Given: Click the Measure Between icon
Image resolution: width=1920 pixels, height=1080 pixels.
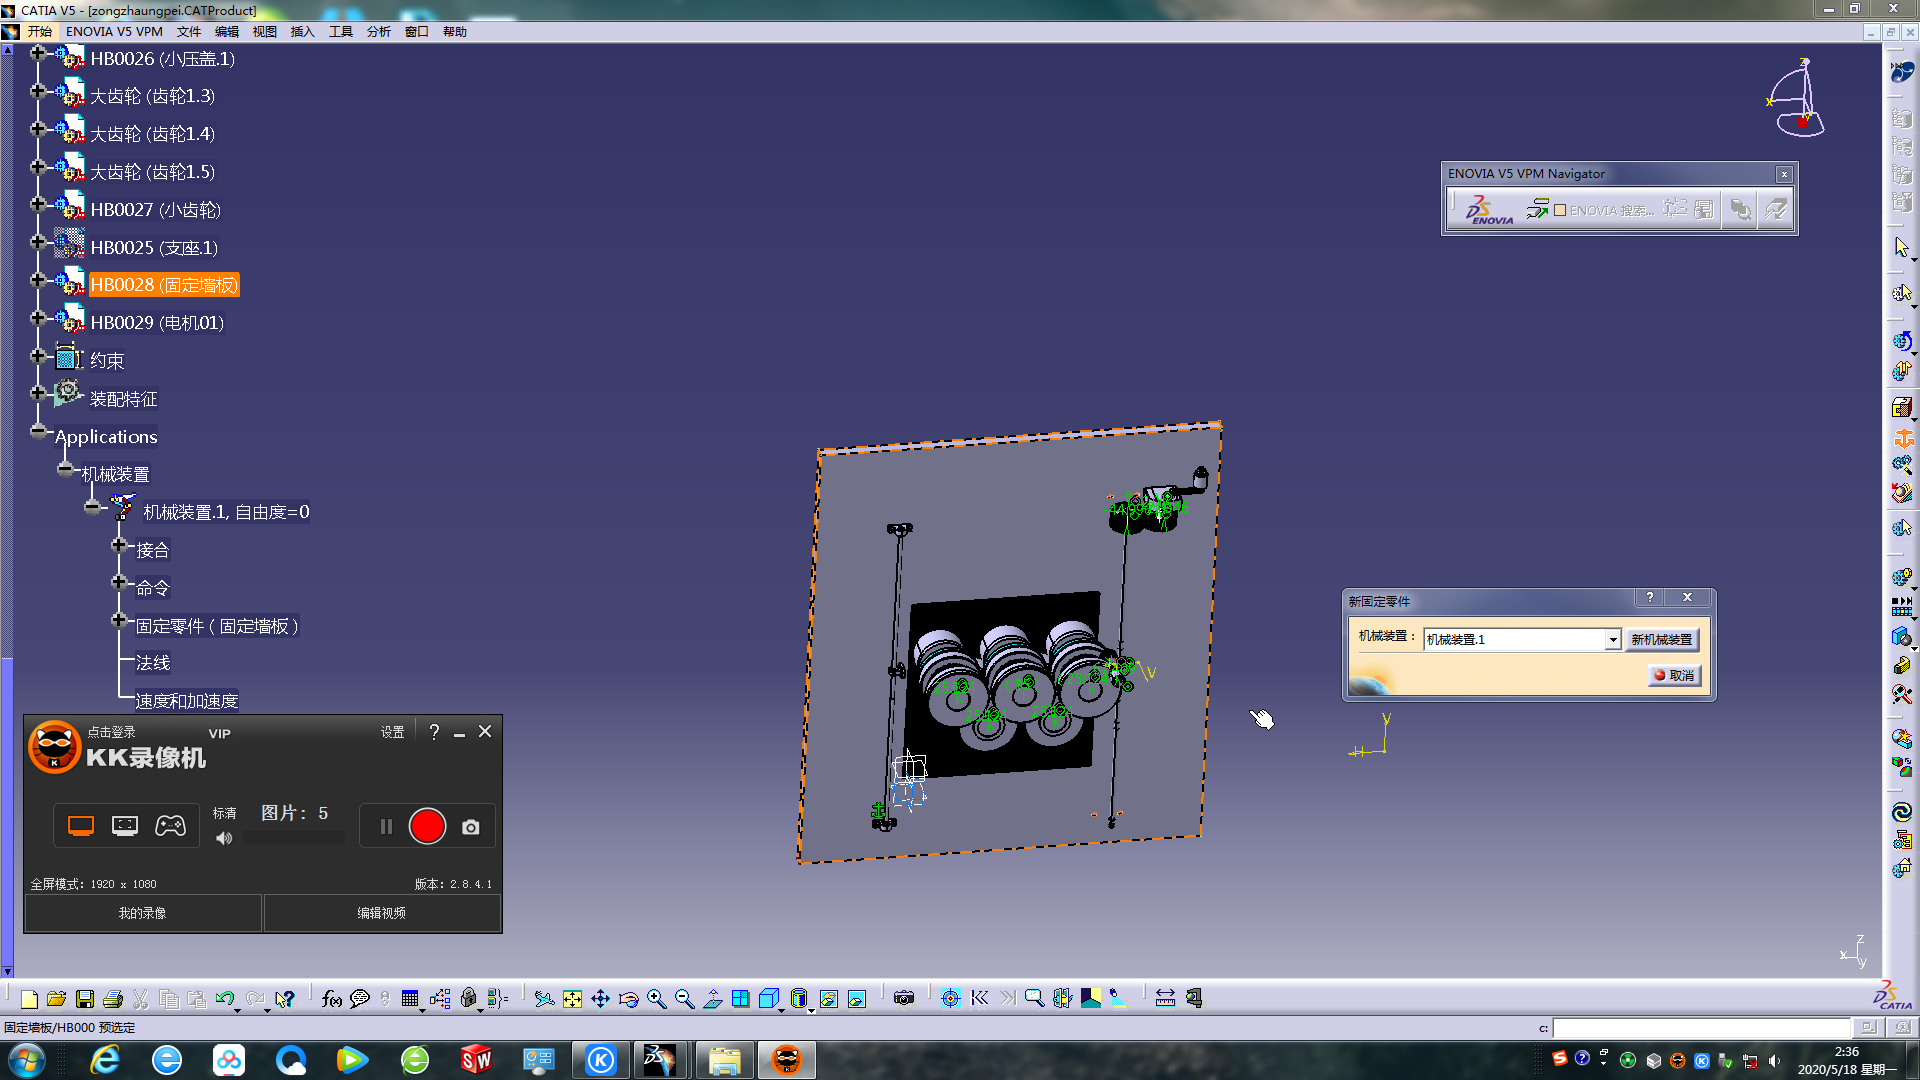Looking at the screenshot, I should [1165, 999].
